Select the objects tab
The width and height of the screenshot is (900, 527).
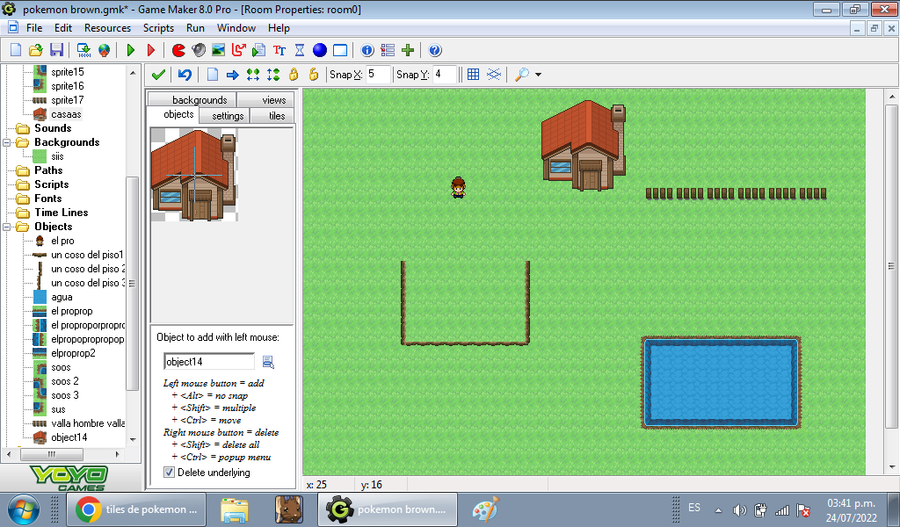(x=173, y=114)
